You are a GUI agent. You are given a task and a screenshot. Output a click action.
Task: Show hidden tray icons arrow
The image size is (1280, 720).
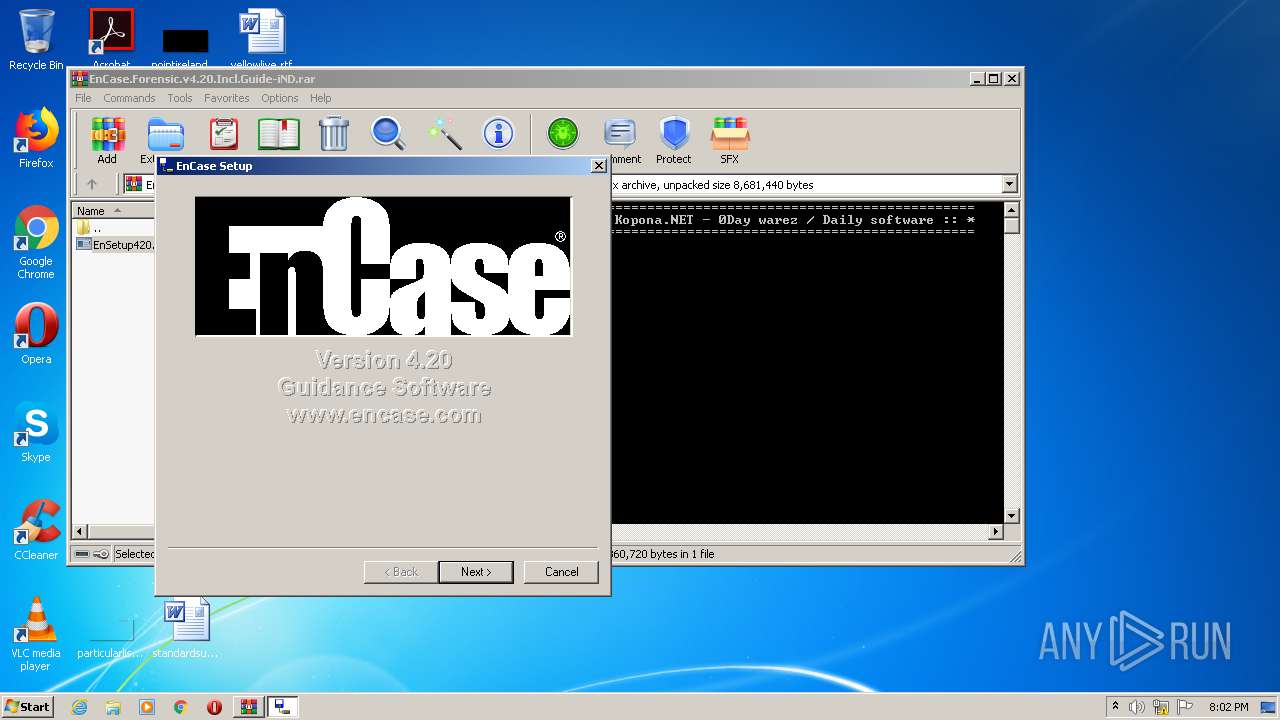[x=1115, y=707]
